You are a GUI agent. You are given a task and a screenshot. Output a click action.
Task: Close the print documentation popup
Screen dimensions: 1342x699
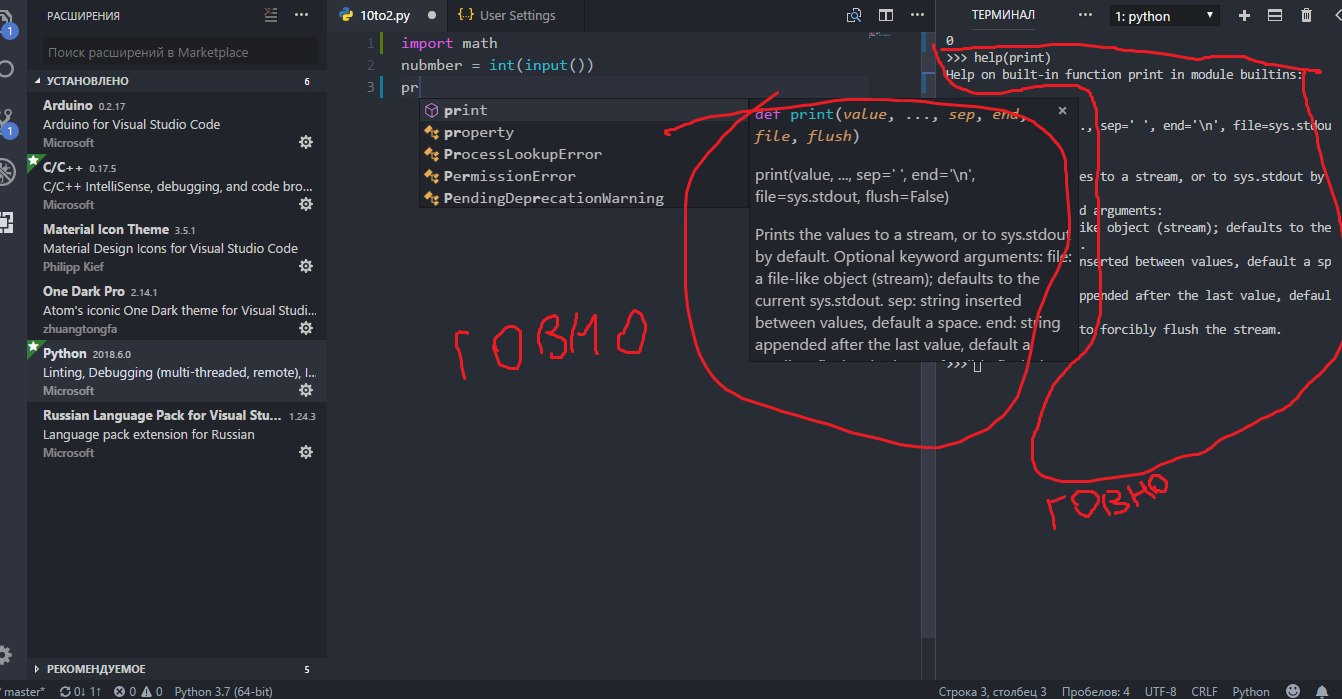pos(1062,111)
